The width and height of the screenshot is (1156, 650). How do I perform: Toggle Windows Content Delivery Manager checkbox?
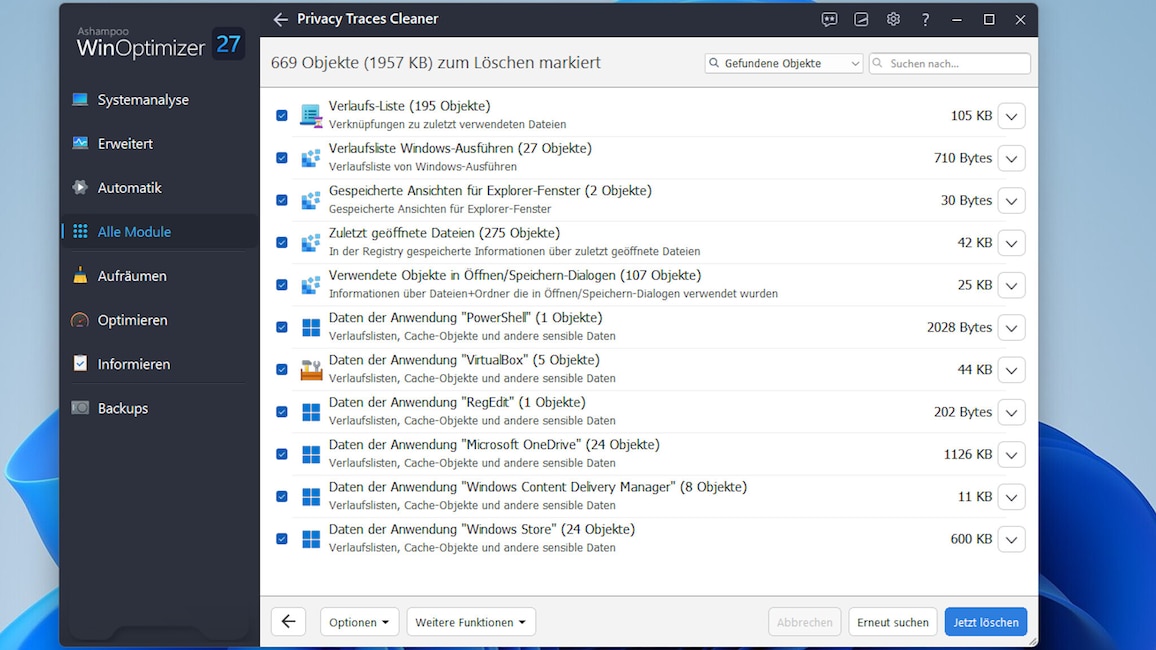(x=282, y=497)
